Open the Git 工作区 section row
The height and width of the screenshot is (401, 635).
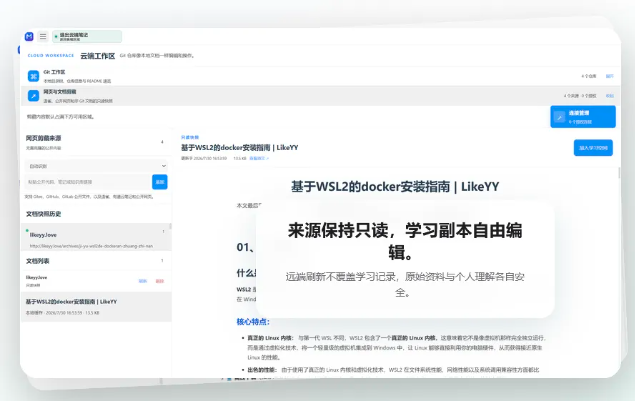321,76
